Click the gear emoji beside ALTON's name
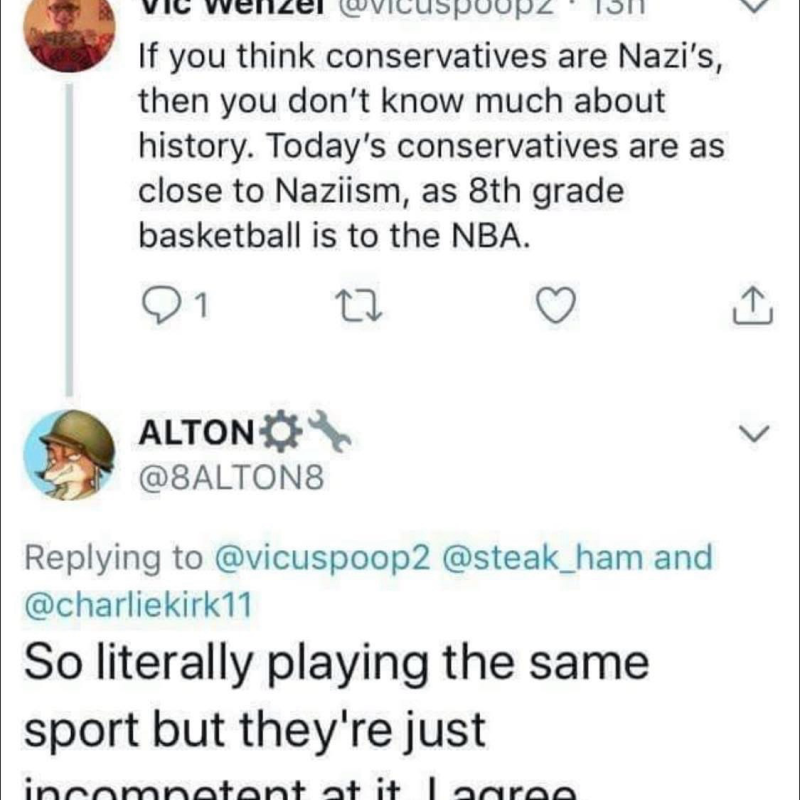Image resolution: width=800 pixels, height=800 pixels. point(277,433)
